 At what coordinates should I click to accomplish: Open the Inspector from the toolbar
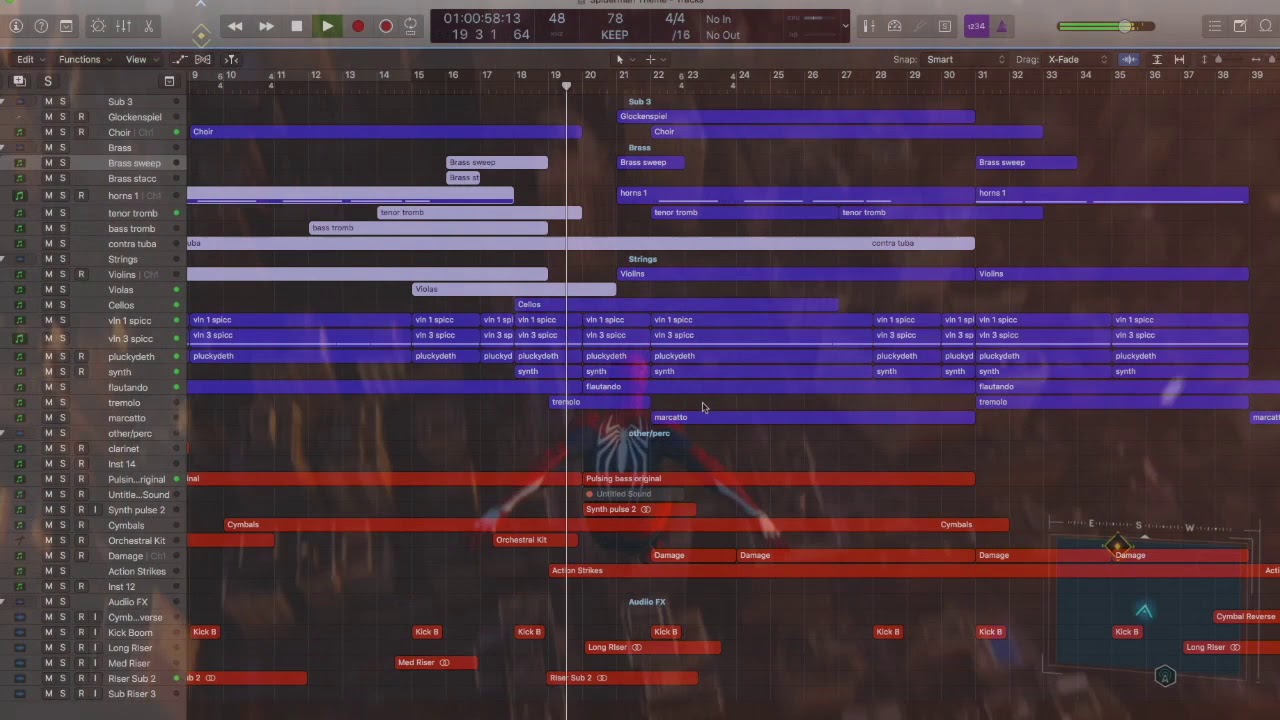pos(16,26)
